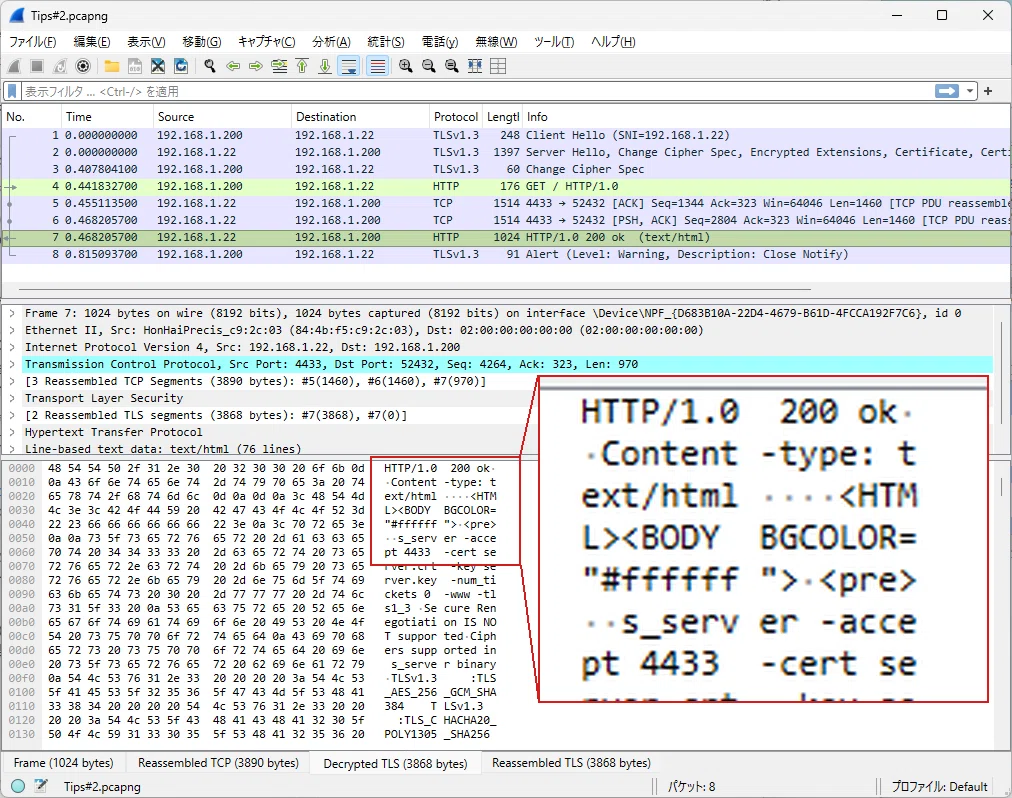Reset text to normal size icon
1012x798 pixels.
[x=452, y=66]
